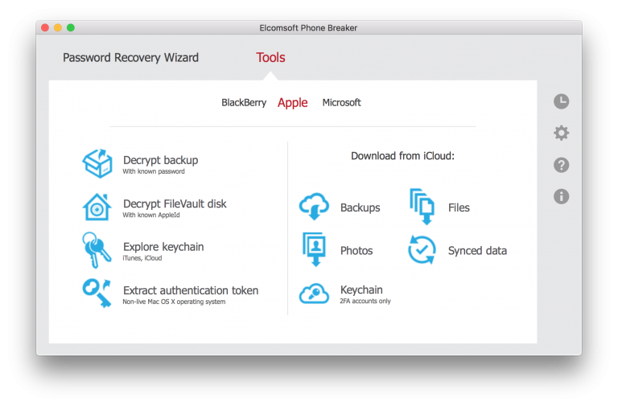Click the iCloud Backups cloud icon
This screenshot has height=407, width=618.
[314, 207]
